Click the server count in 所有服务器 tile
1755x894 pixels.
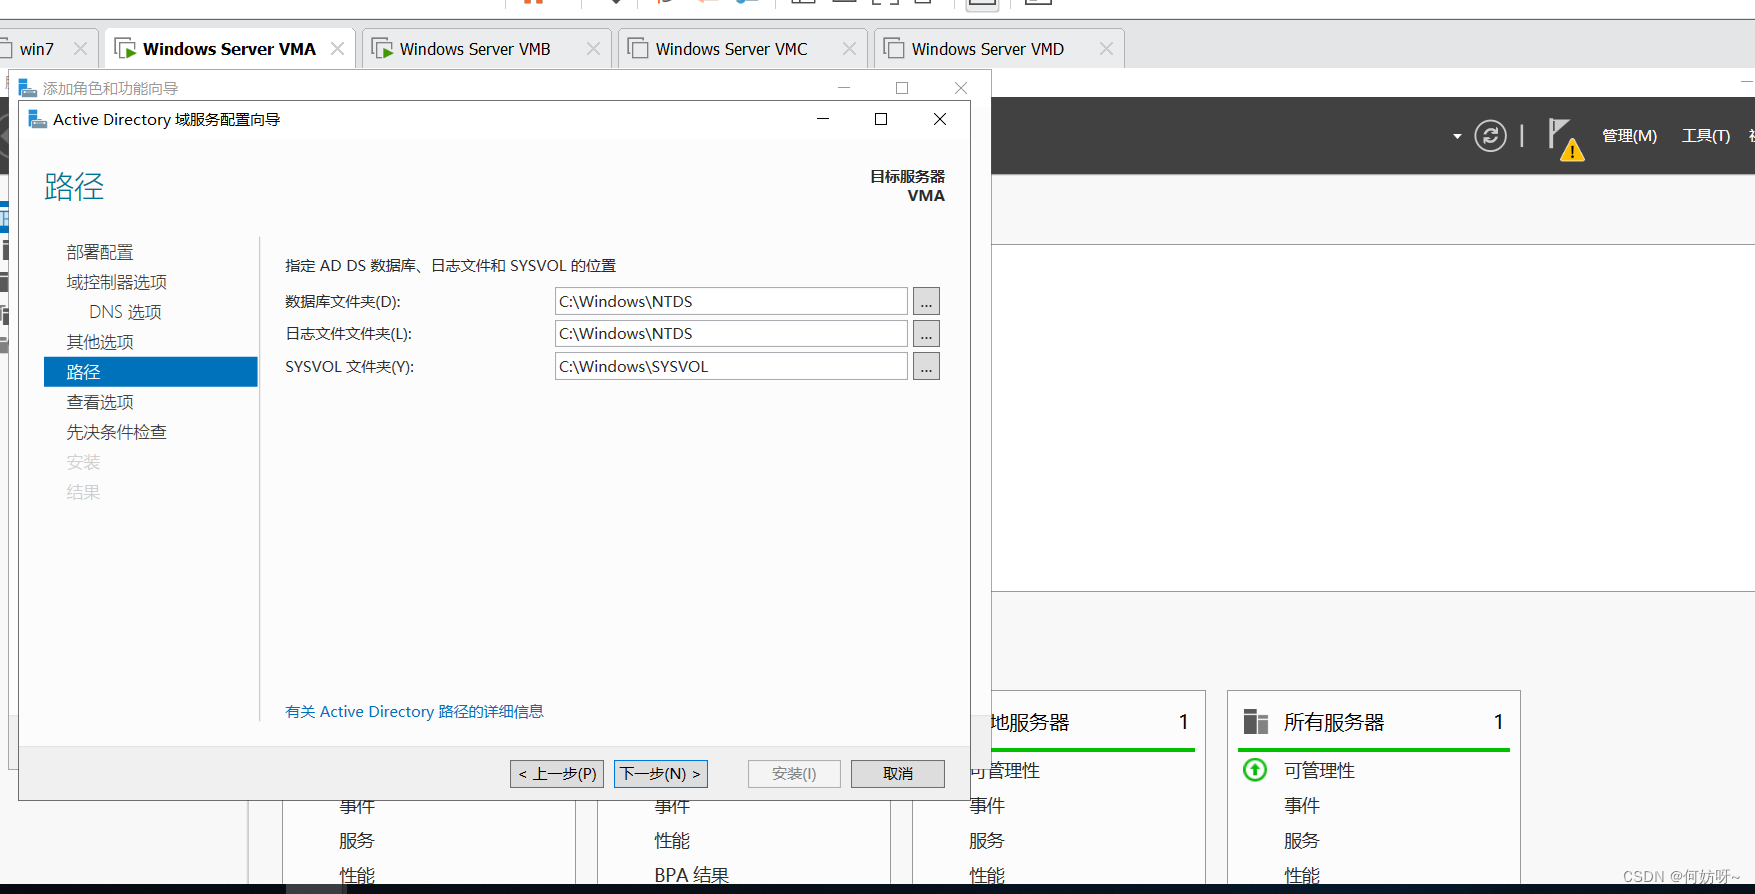[1498, 722]
